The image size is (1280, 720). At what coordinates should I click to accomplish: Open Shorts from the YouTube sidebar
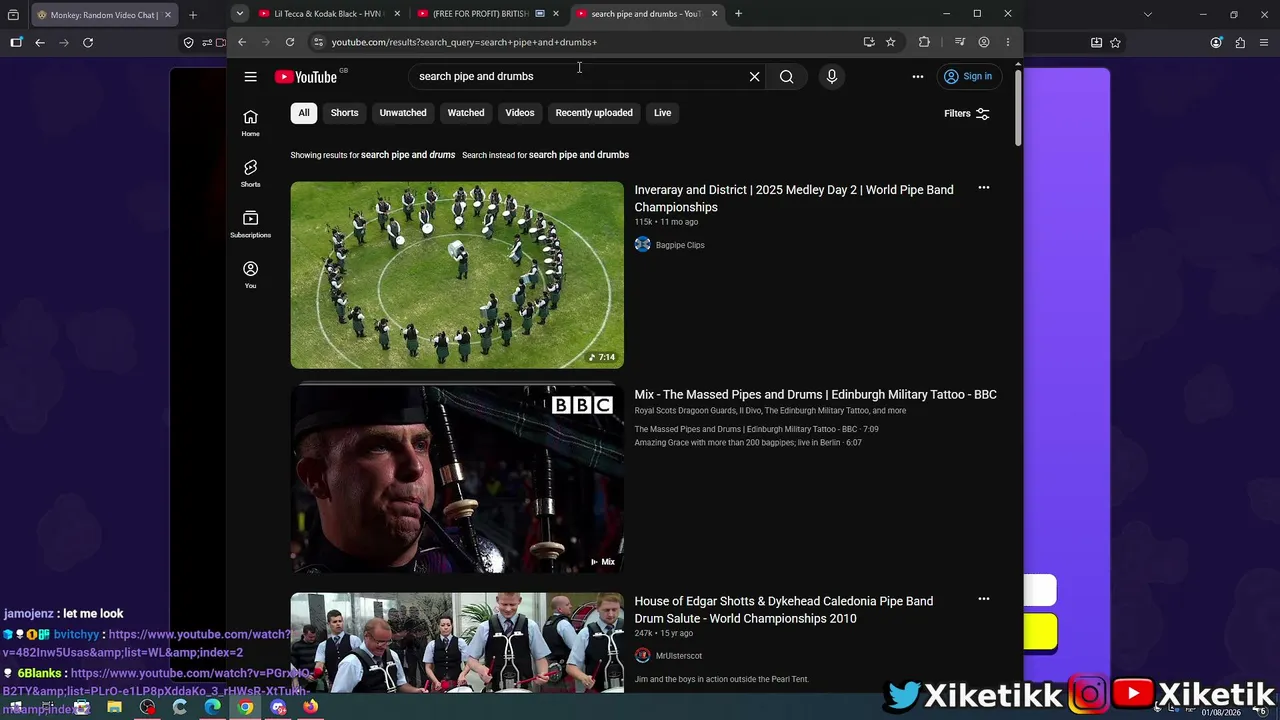pyautogui.click(x=250, y=174)
